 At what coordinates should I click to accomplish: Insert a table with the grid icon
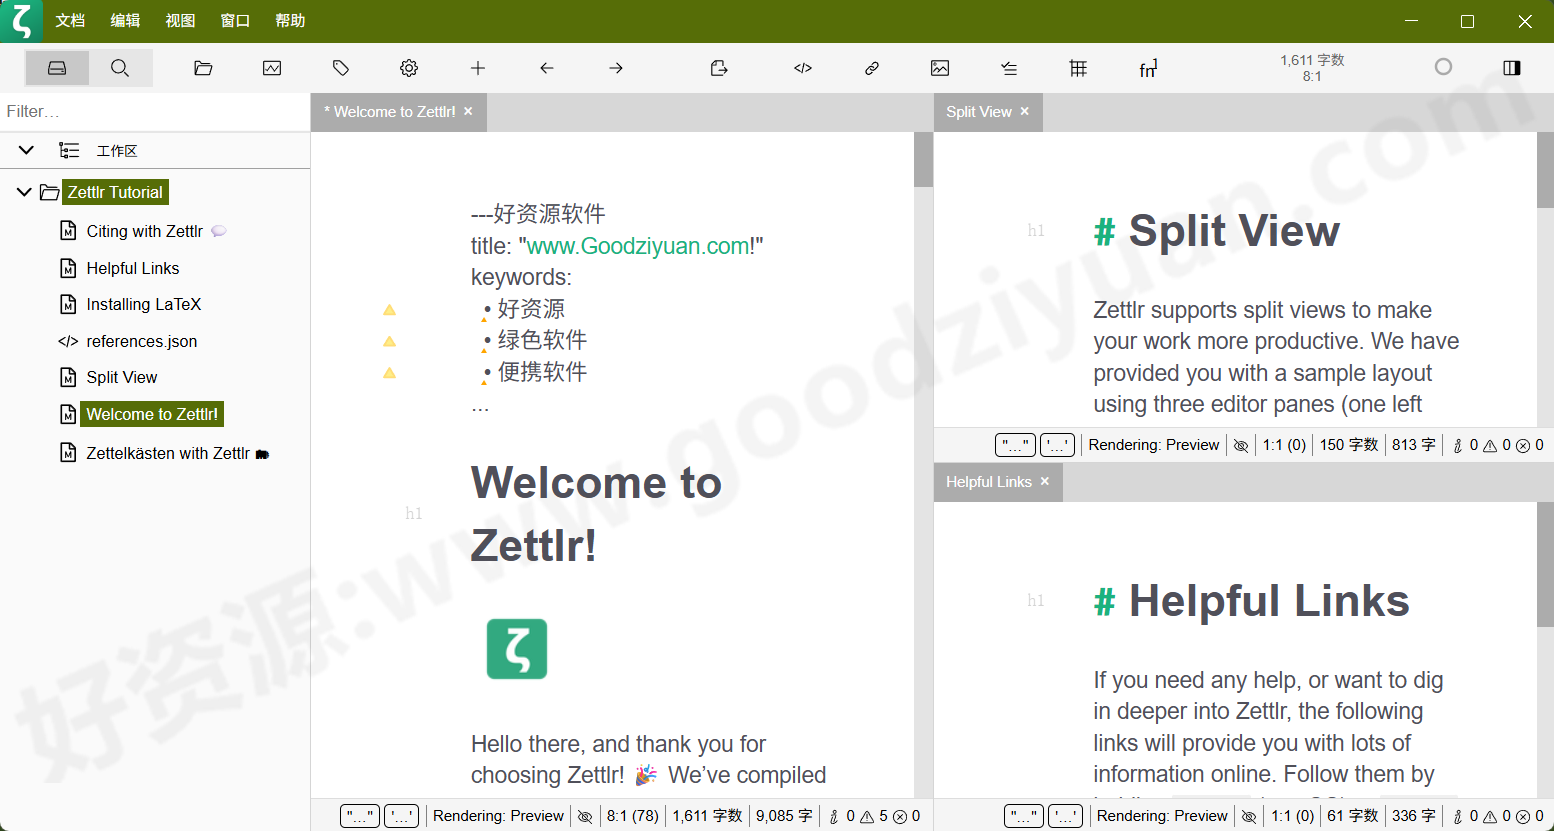click(1077, 68)
